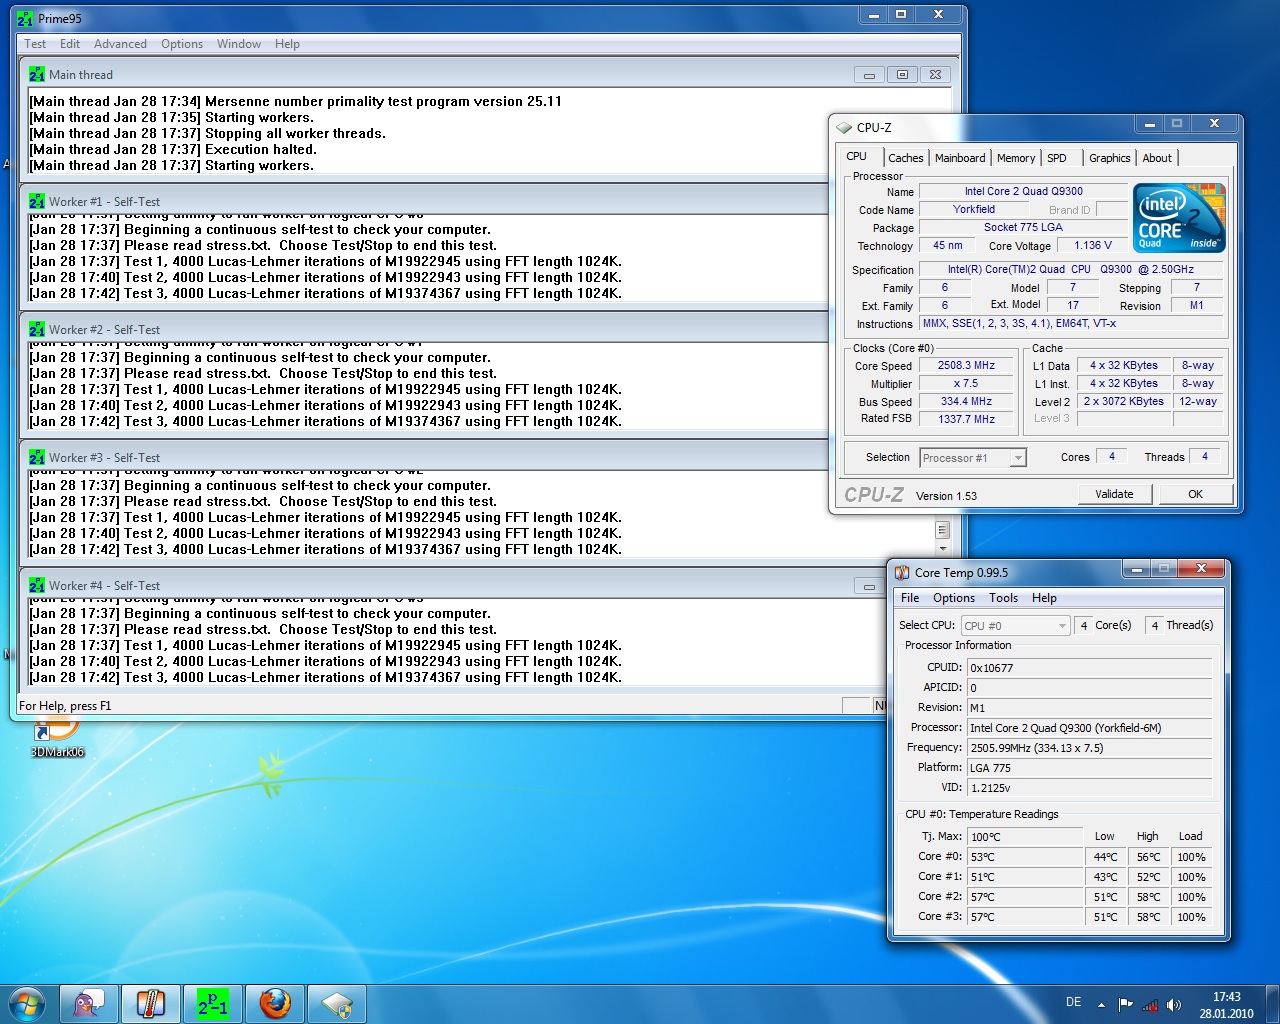
Task: Click the OK button in CPU-Z
Action: pos(1195,494)
